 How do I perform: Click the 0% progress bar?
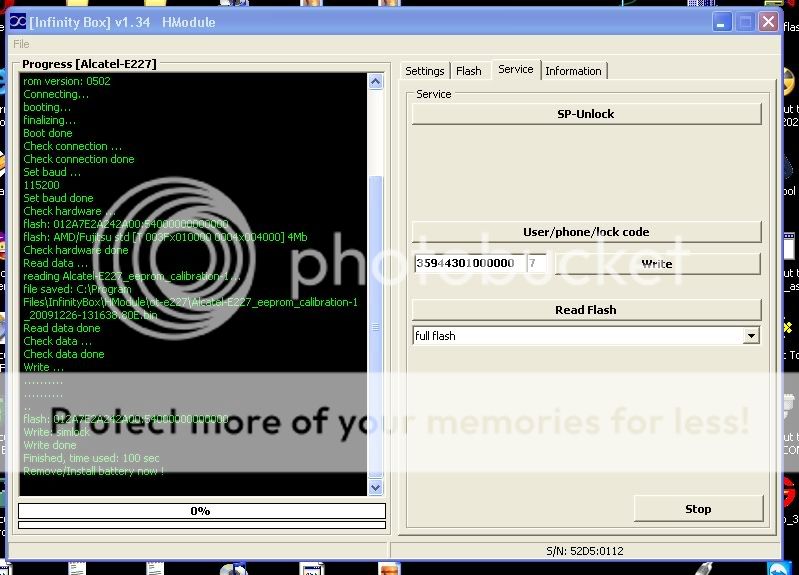(x=201, y=511)
